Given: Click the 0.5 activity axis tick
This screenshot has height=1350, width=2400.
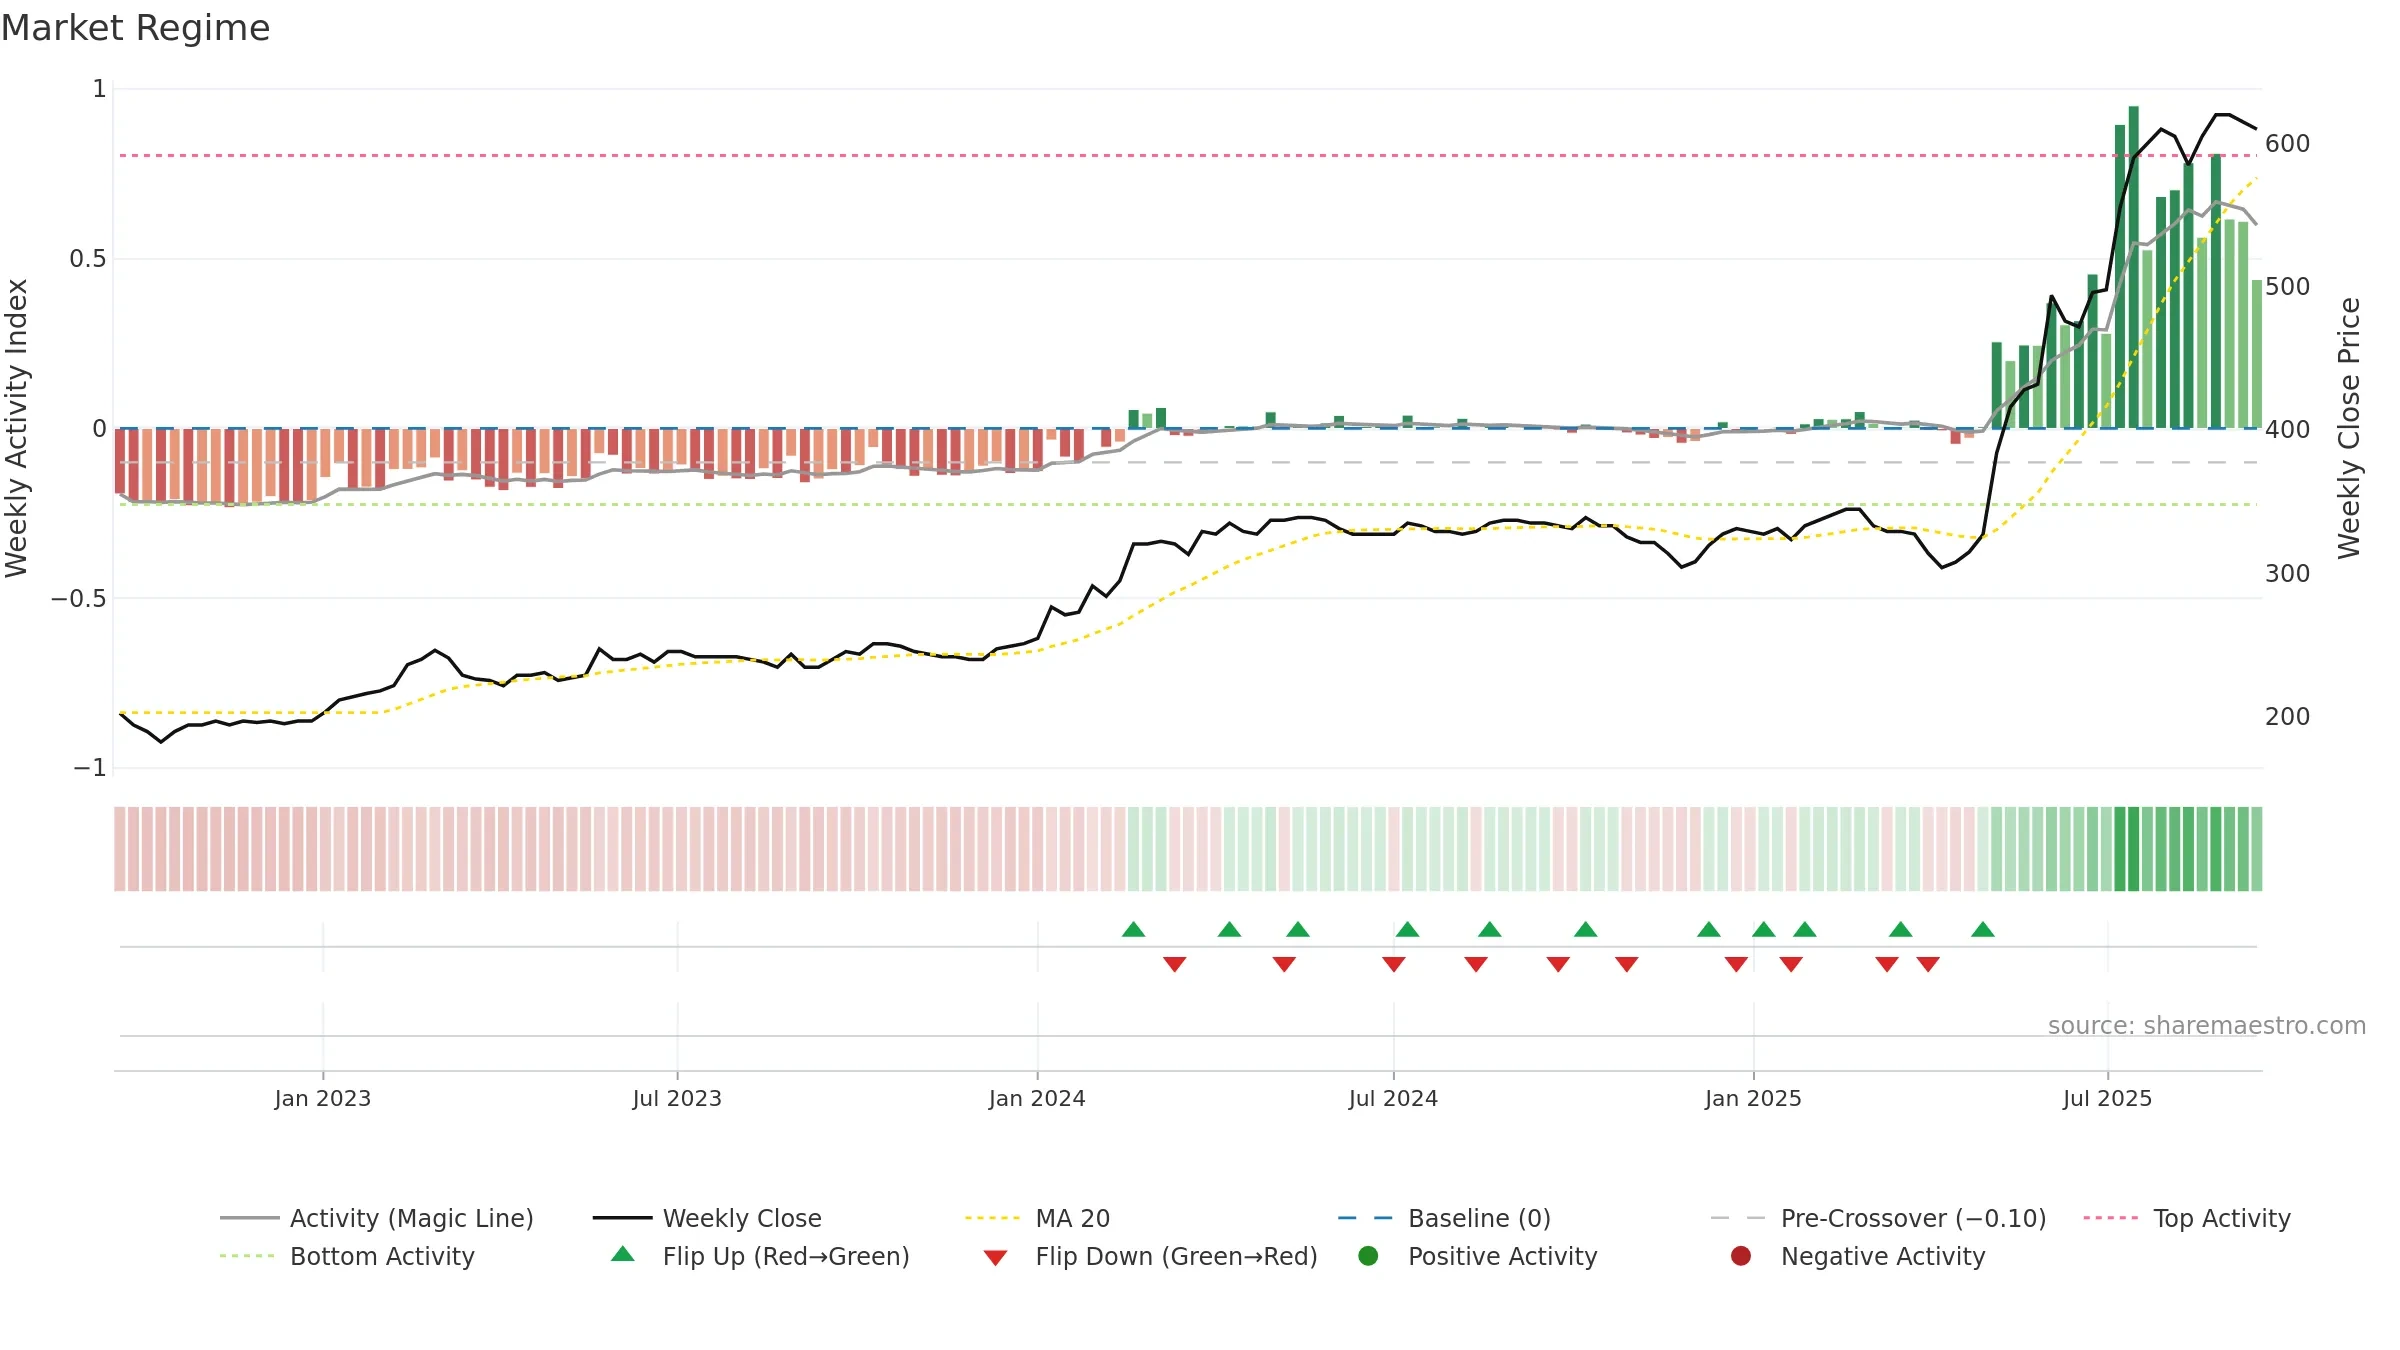Looking at the screenshot, I should [88, 259].
